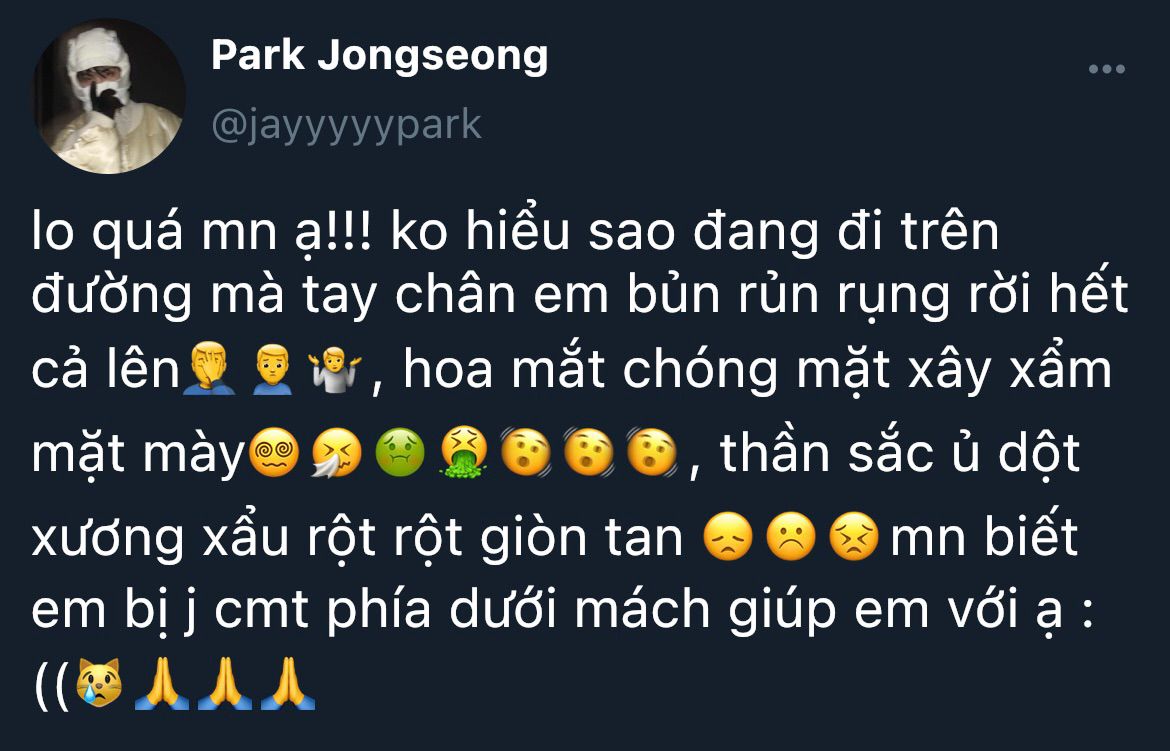Click the slightly frowning face emoji
1170x751 pixels.
[x=792, y=536]
